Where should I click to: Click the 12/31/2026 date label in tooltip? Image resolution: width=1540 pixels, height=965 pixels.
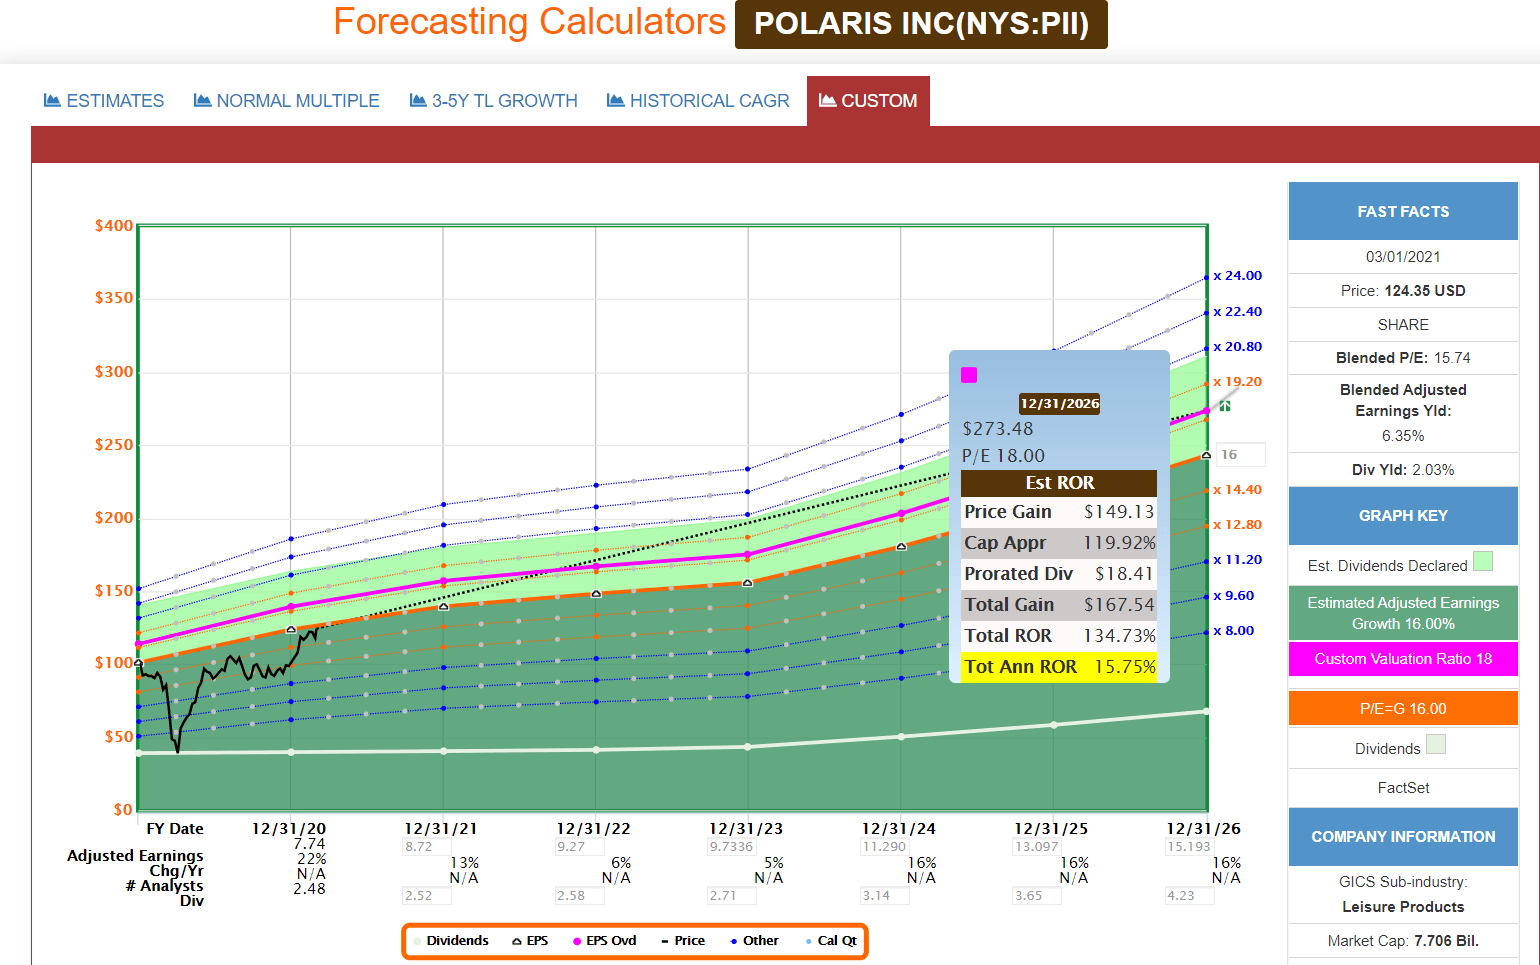1060,404
